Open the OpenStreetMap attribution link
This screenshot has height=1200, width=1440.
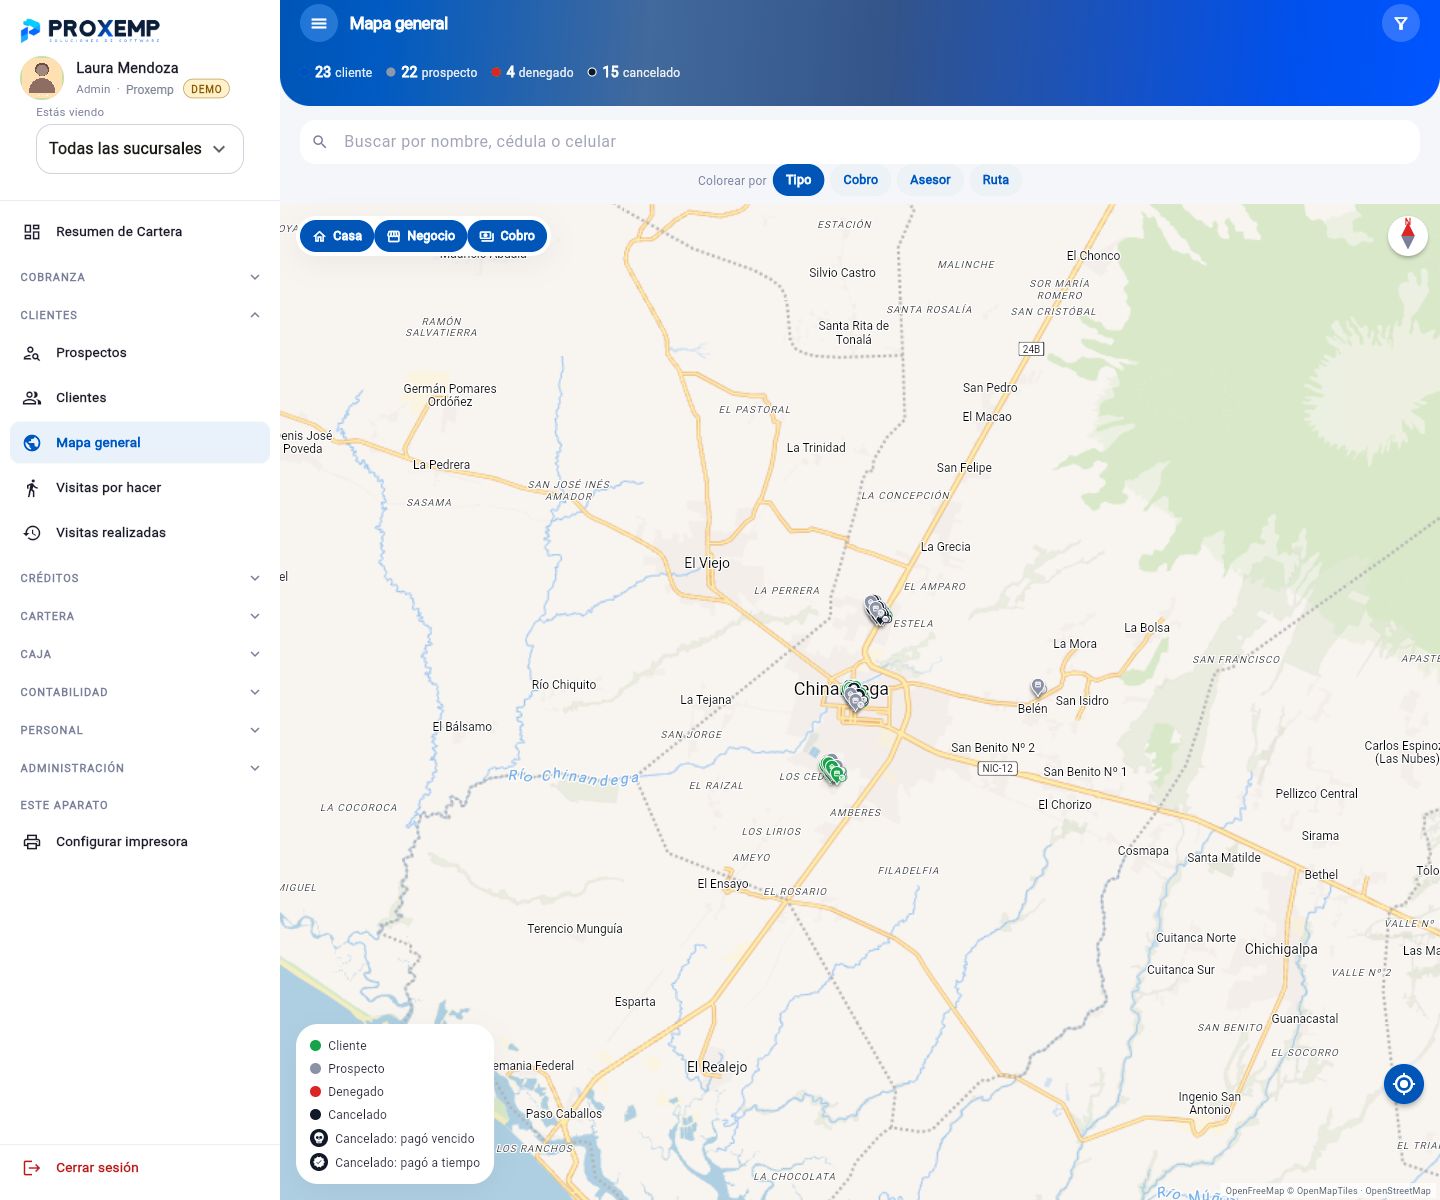pyautogui.click(x=1398, y=1191)
